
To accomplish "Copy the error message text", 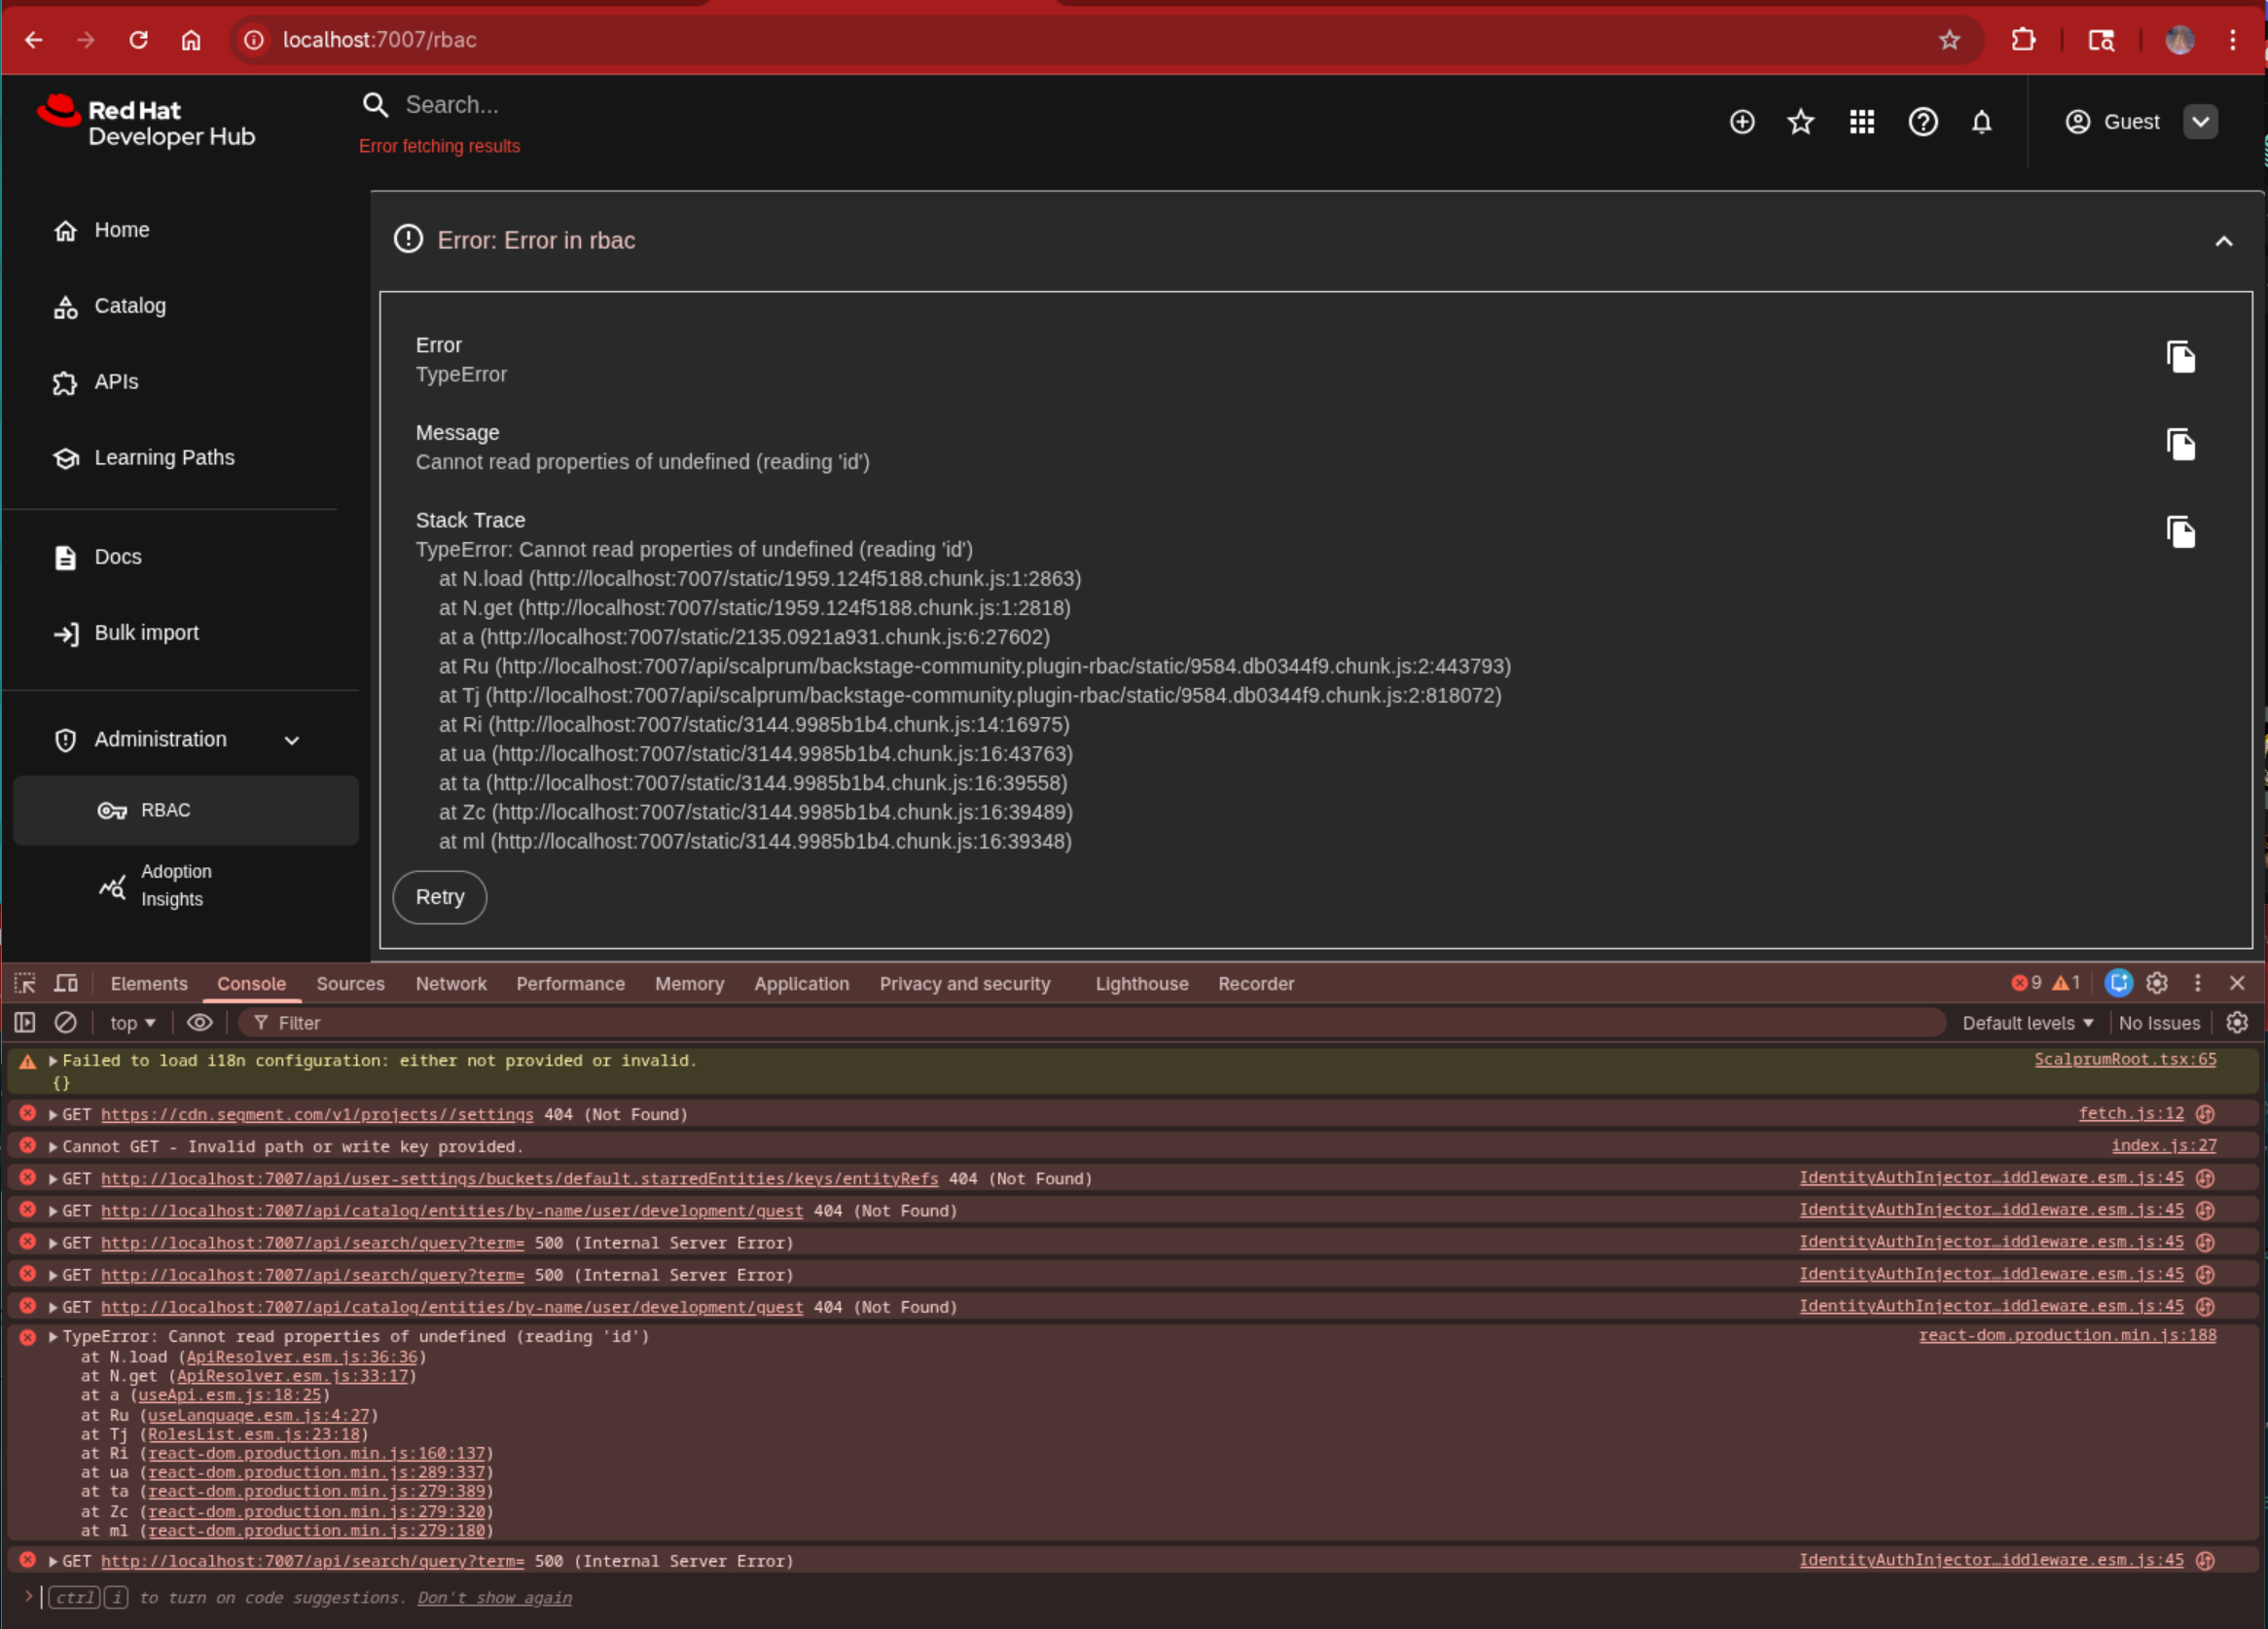I will pyautogui.click(x=2180, y=445).
